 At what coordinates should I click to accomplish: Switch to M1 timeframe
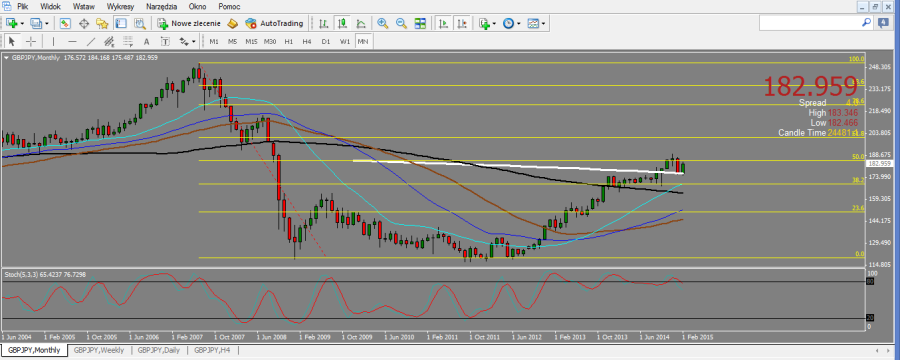pyautogui.click(x=214, y=41)
